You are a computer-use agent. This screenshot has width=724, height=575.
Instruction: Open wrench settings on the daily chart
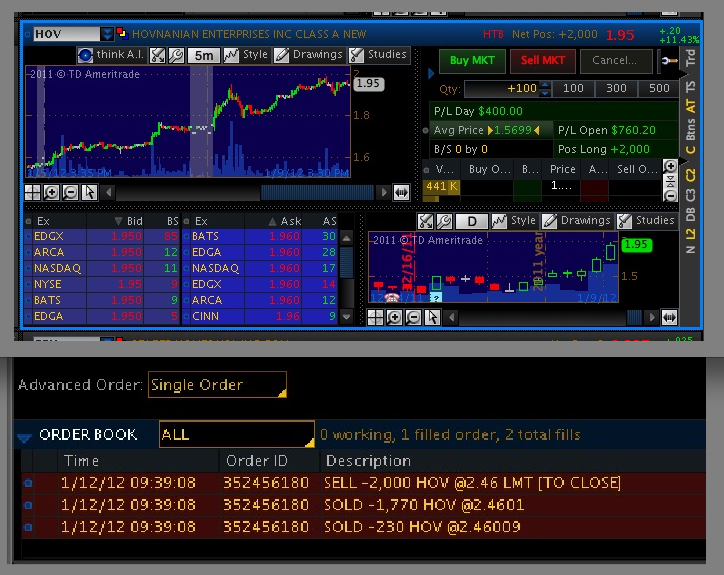point(444,221)
